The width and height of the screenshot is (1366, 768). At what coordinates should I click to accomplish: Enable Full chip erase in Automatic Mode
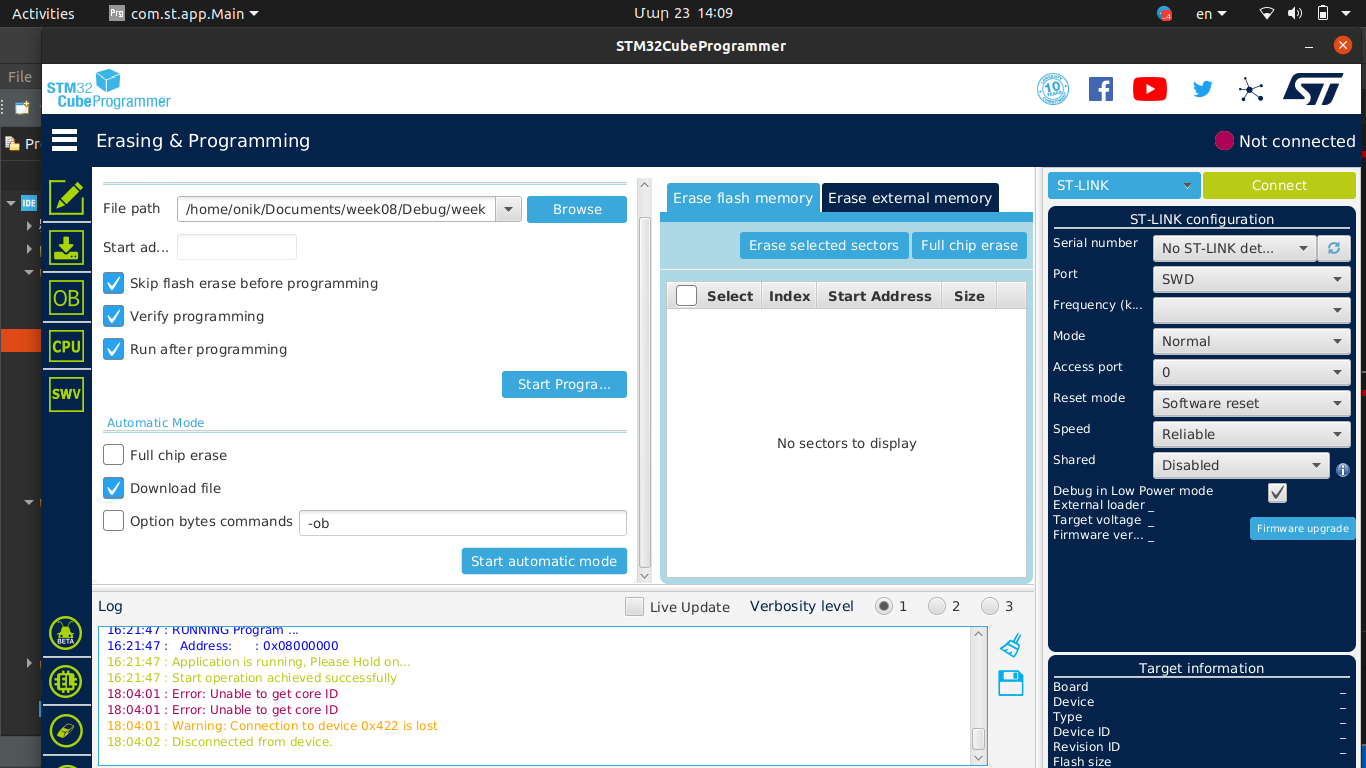[x=114, y=455]
